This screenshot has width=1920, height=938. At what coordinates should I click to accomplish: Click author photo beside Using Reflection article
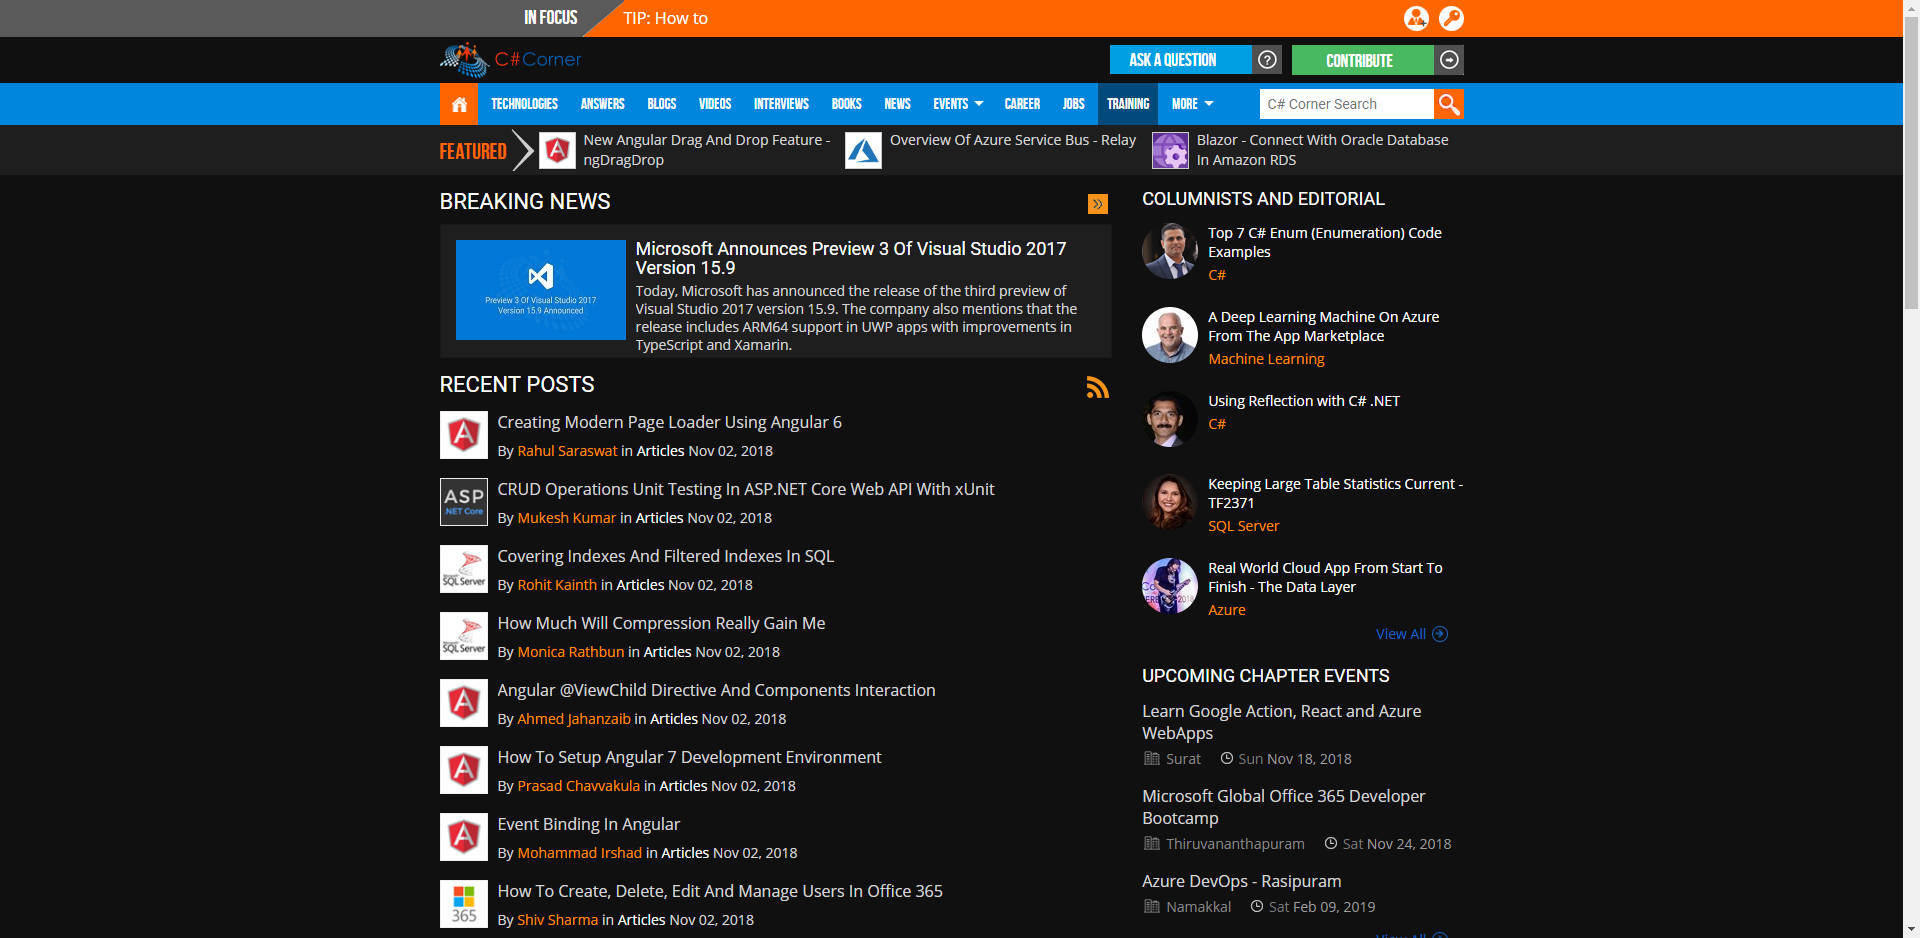click(x=1170, y=419)
